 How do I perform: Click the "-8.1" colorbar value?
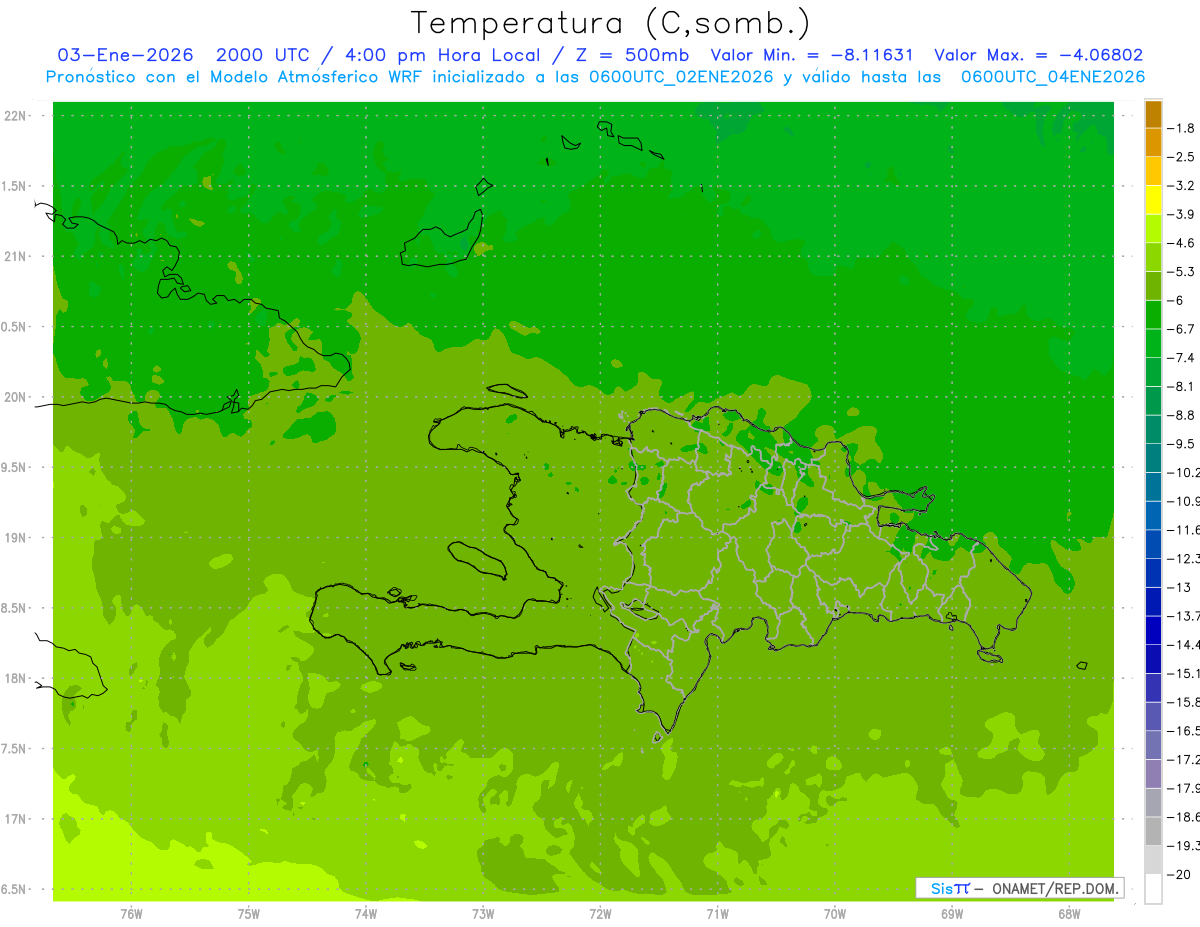[1181, 386]
